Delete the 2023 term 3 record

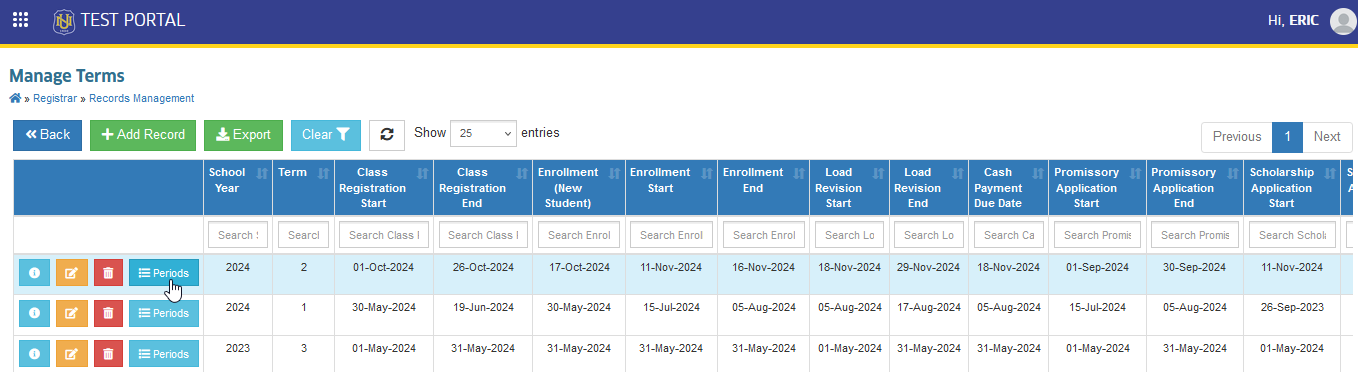point(108,354)
